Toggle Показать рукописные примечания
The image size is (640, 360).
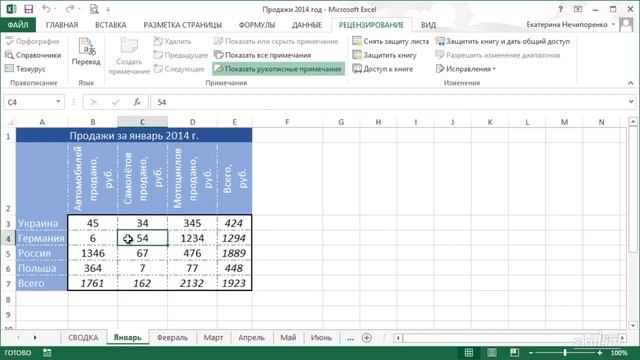click(x=278, y=69)
